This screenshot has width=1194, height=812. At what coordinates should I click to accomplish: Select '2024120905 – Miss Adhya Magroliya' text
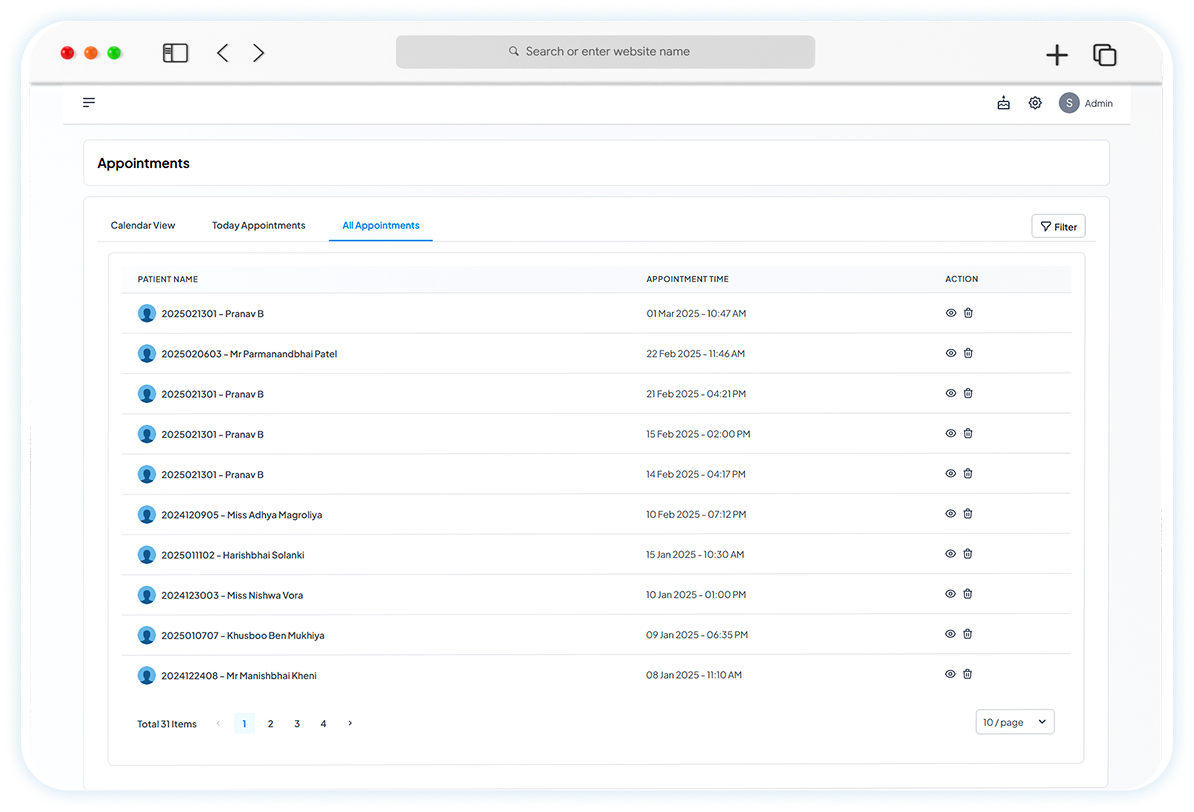[241, 515]
